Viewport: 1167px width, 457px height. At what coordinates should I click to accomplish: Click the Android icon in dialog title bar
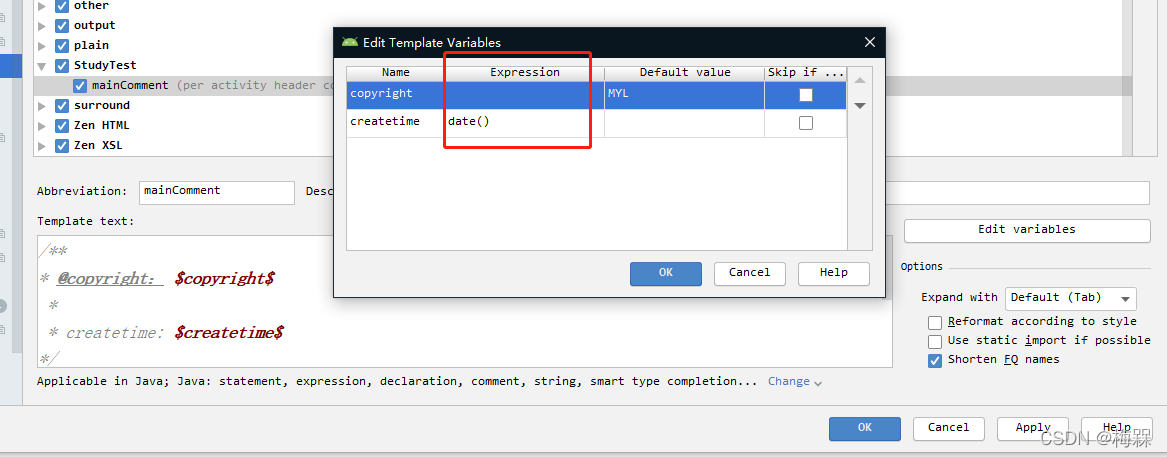point(349,42)
